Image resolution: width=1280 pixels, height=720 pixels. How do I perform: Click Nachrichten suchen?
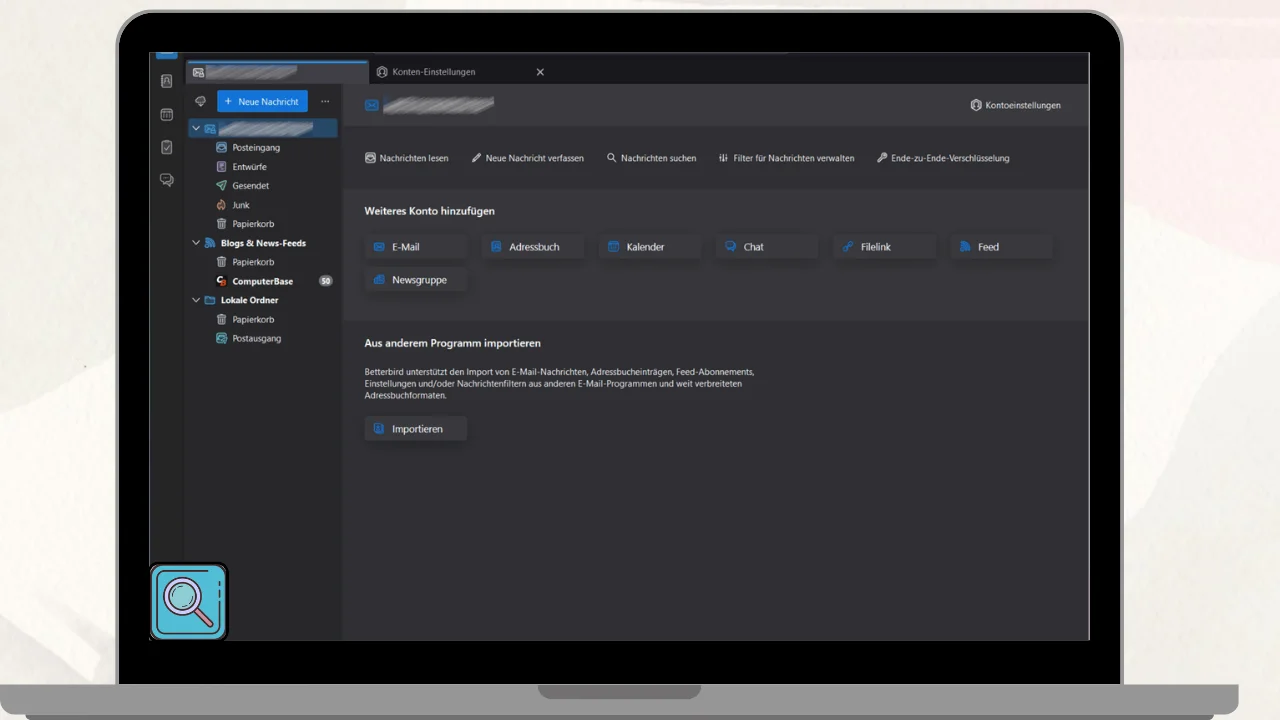pyautogui.click(x=651, y=158)
